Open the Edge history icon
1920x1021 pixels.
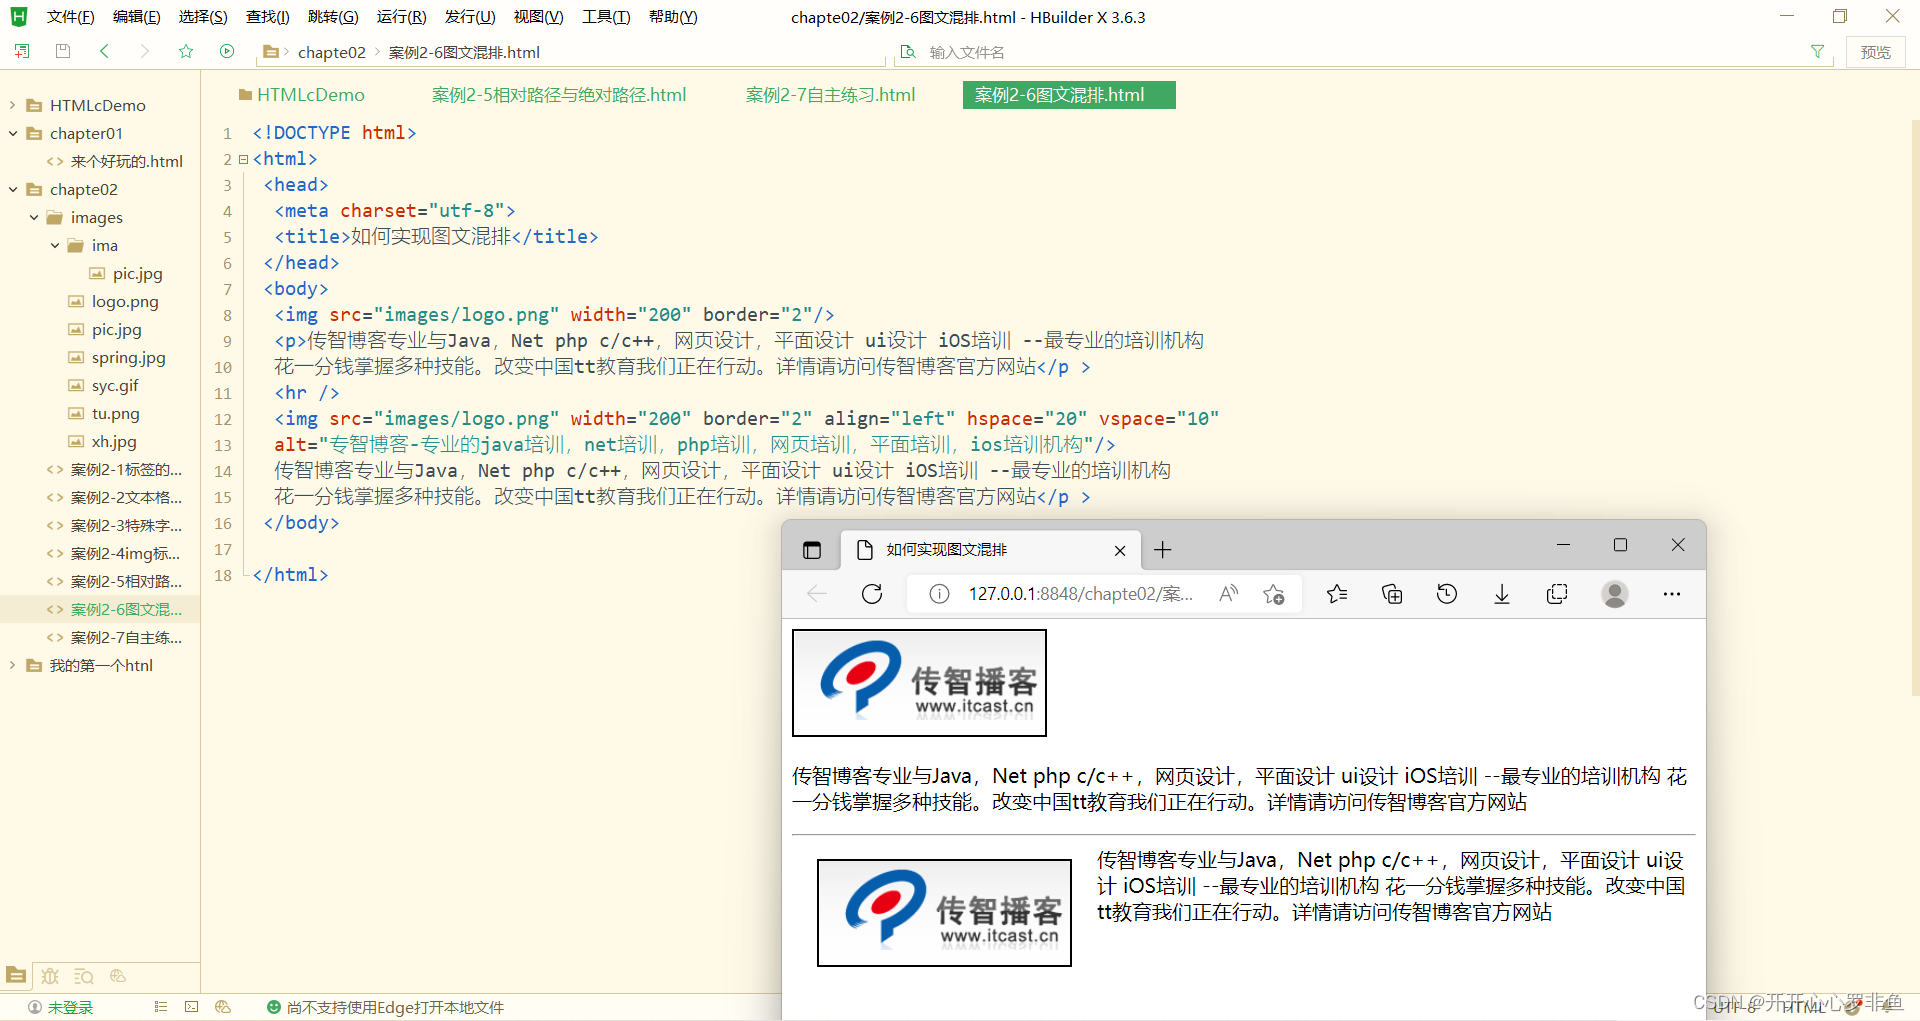tap(1447, 594)
